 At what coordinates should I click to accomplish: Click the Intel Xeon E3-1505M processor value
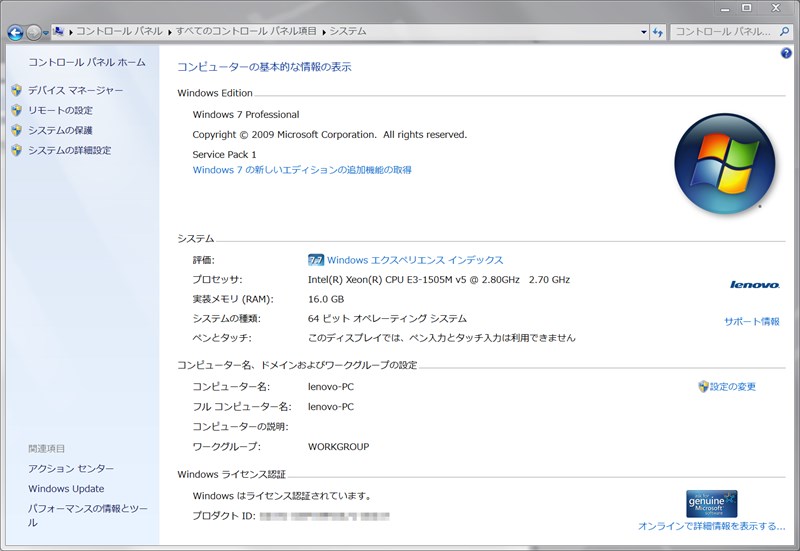[x=439, y=280]
